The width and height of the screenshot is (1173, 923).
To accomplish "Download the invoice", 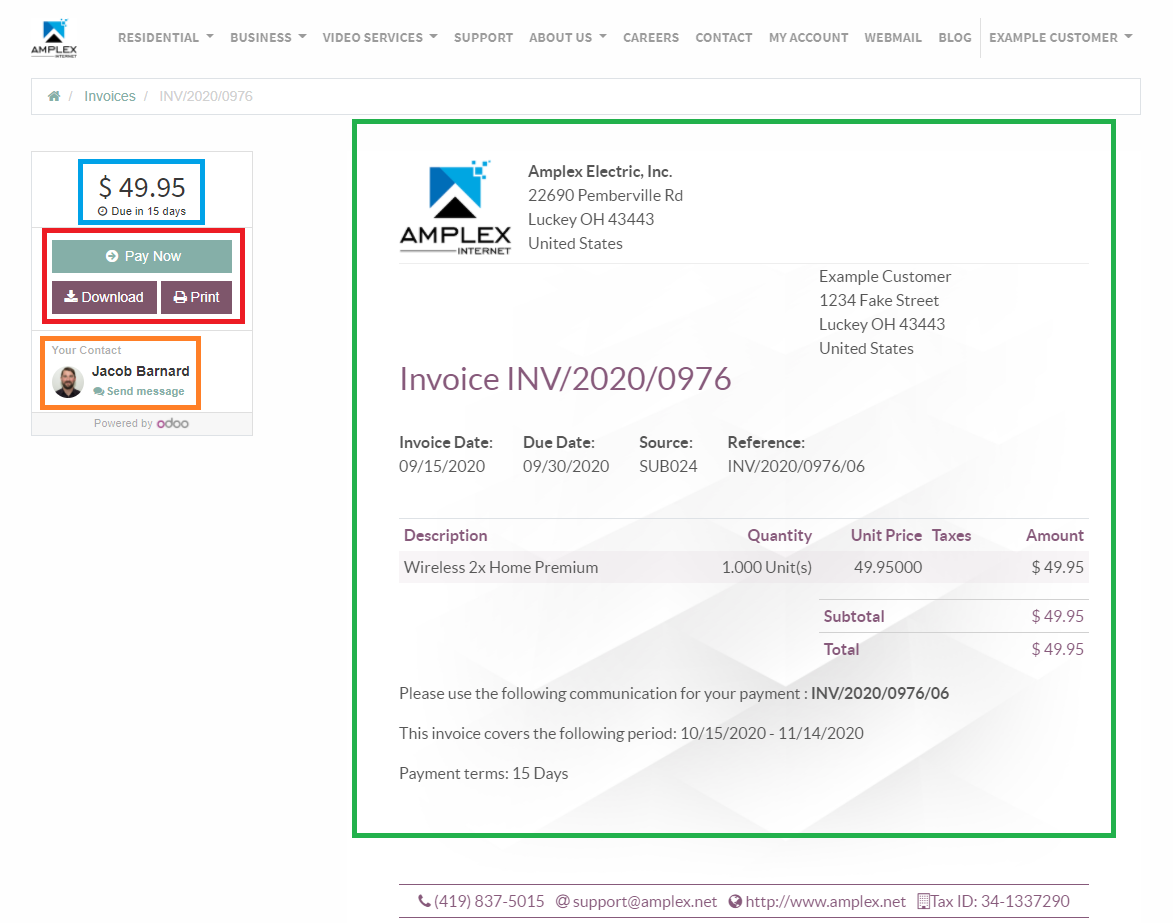I will coord(104,297).
